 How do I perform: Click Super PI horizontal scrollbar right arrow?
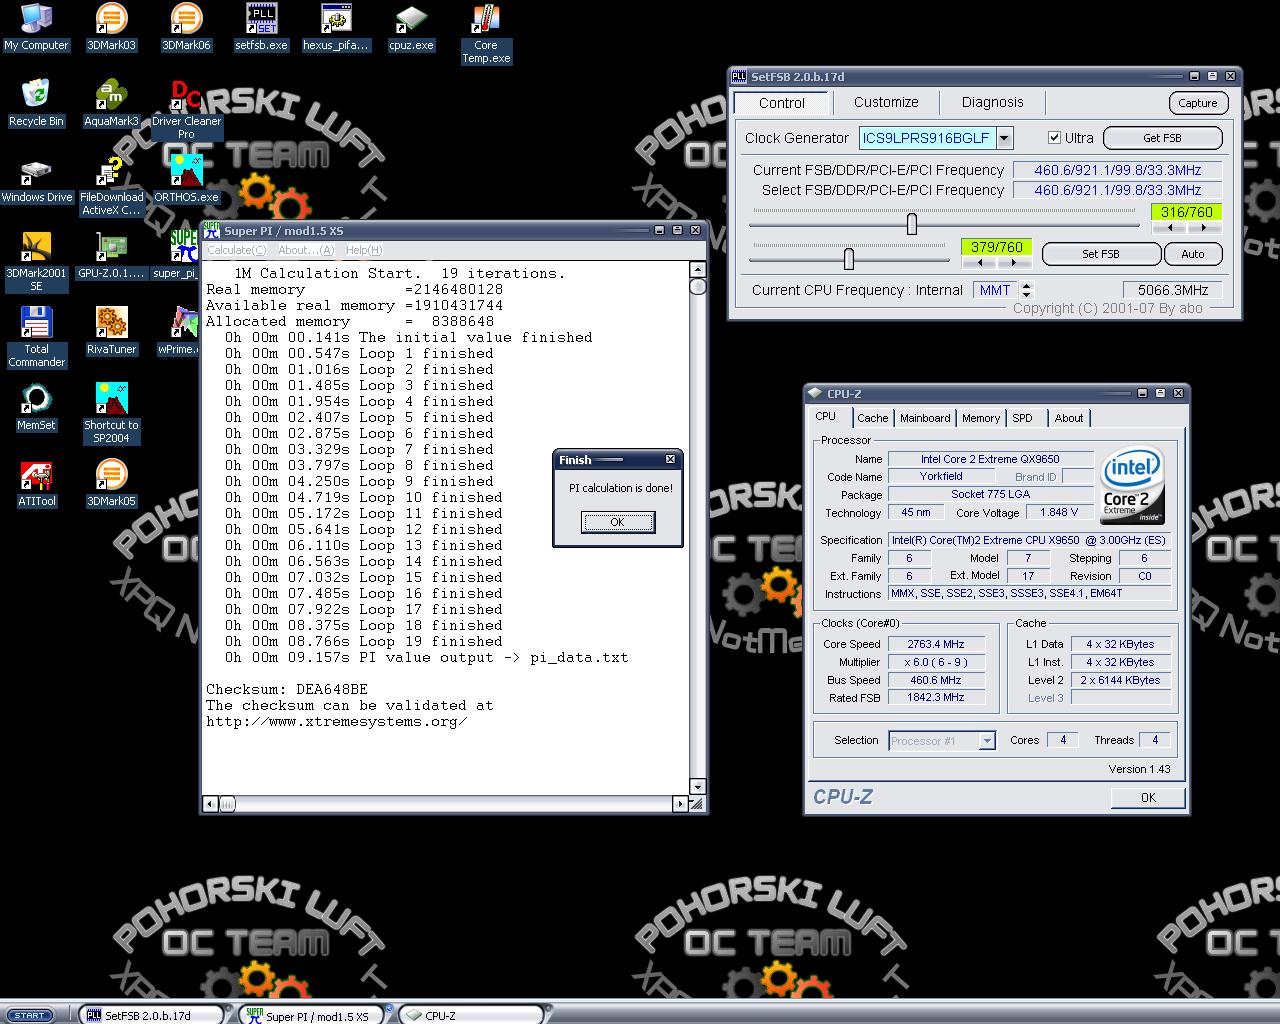(680, 803)
